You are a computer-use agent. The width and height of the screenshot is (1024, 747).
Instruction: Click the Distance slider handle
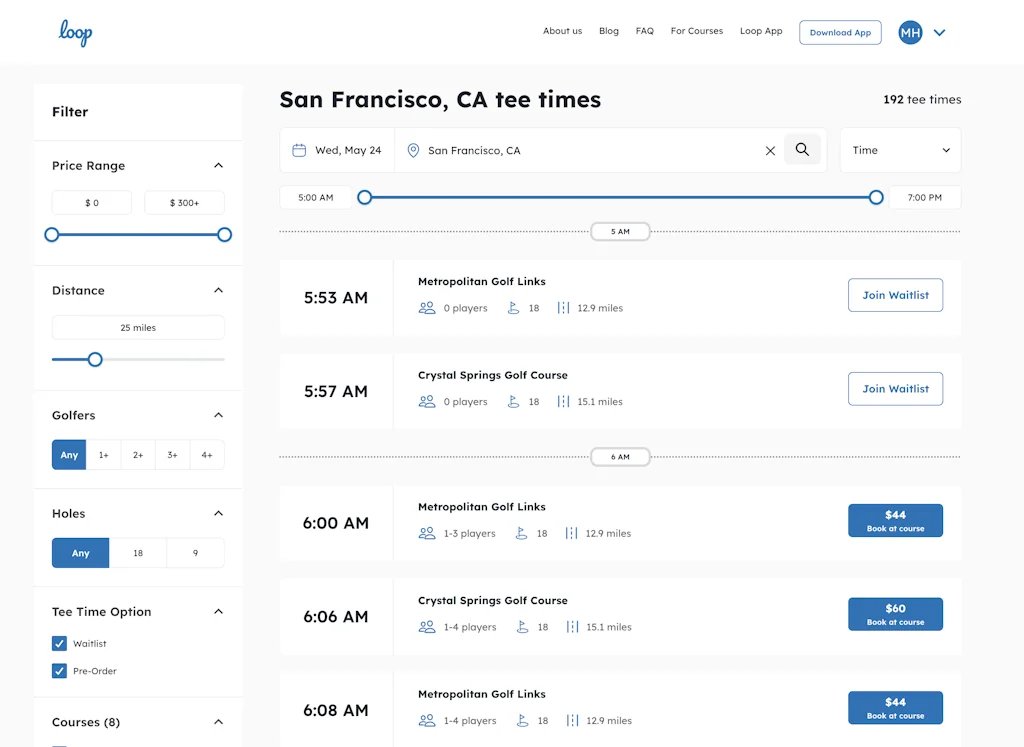tap(95, 359)
